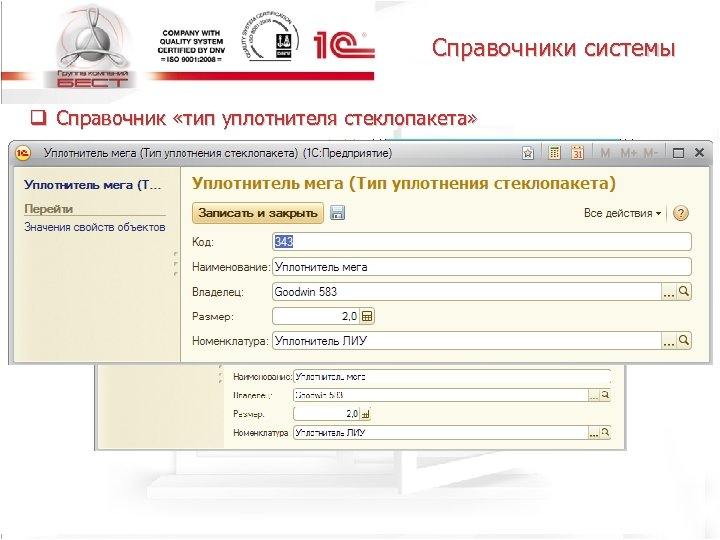
Task: Click the red 1C logo in the slide header
Action: tap(343, 45)
